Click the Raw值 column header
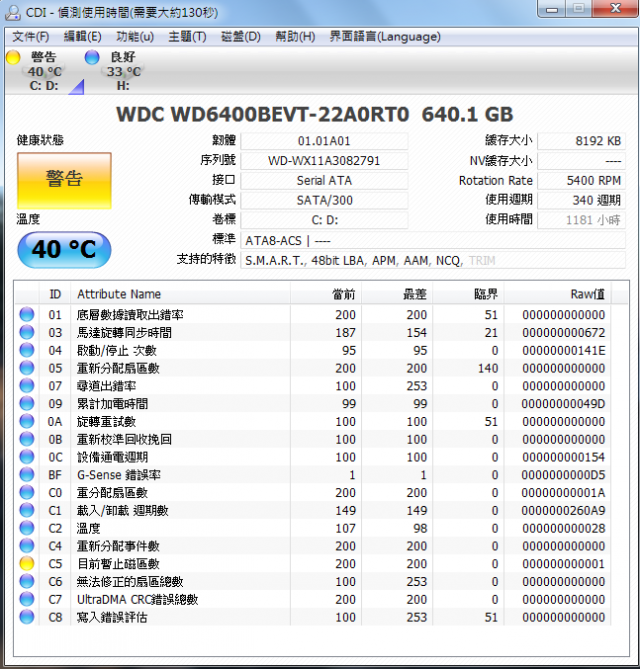The image size is (640, 670). 558,294
